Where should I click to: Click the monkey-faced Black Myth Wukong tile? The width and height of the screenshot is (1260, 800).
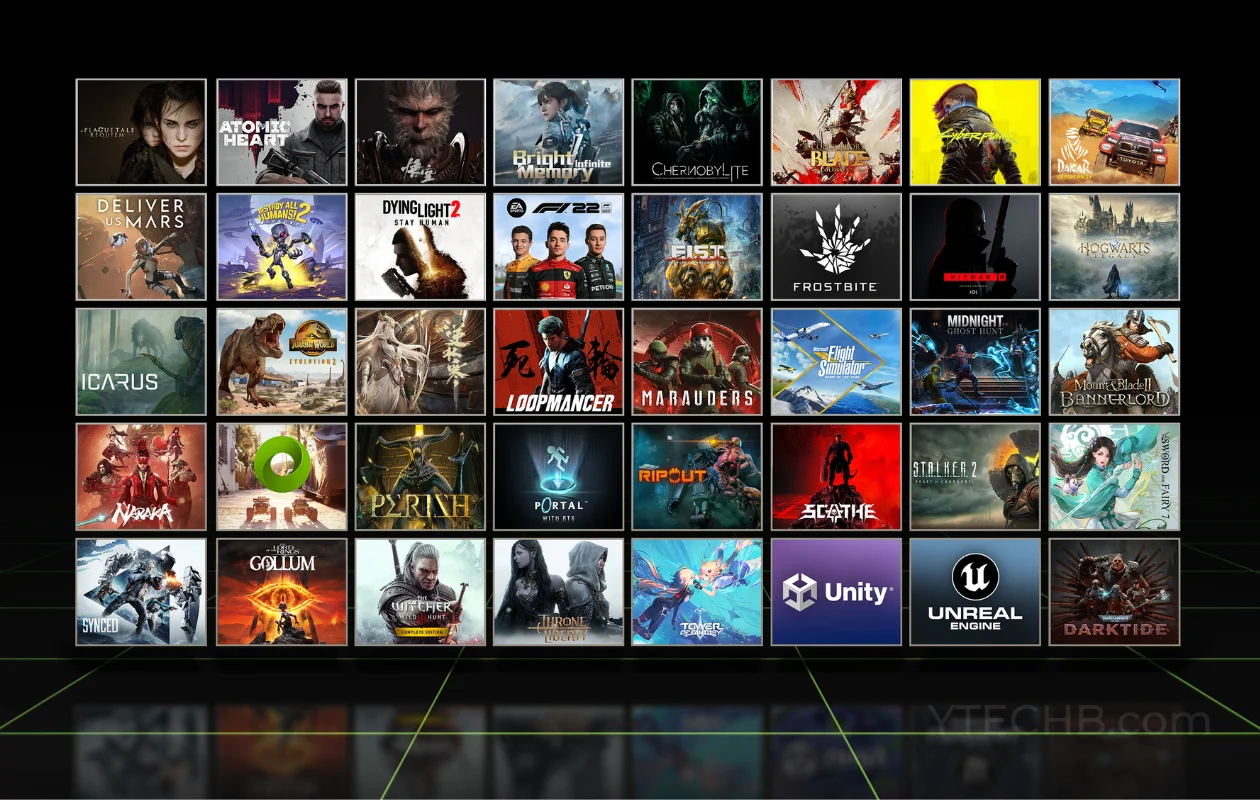pyautogui.click(x=420, y=132)
